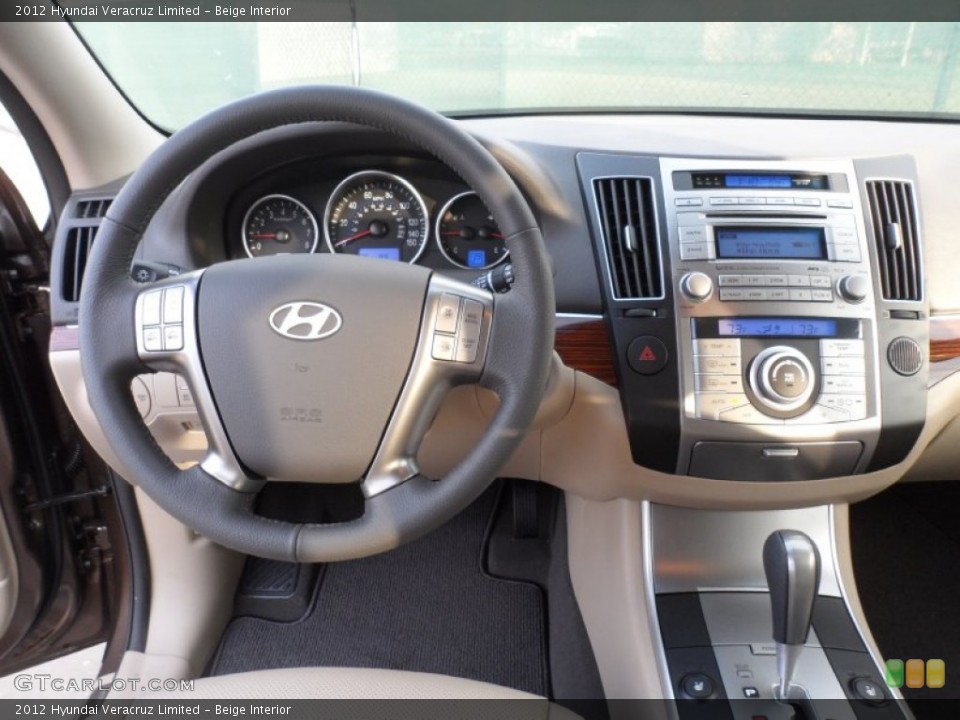
Task: Click the RES ACCEL cruise button on the steering wheel
Action: coord(472,317)
